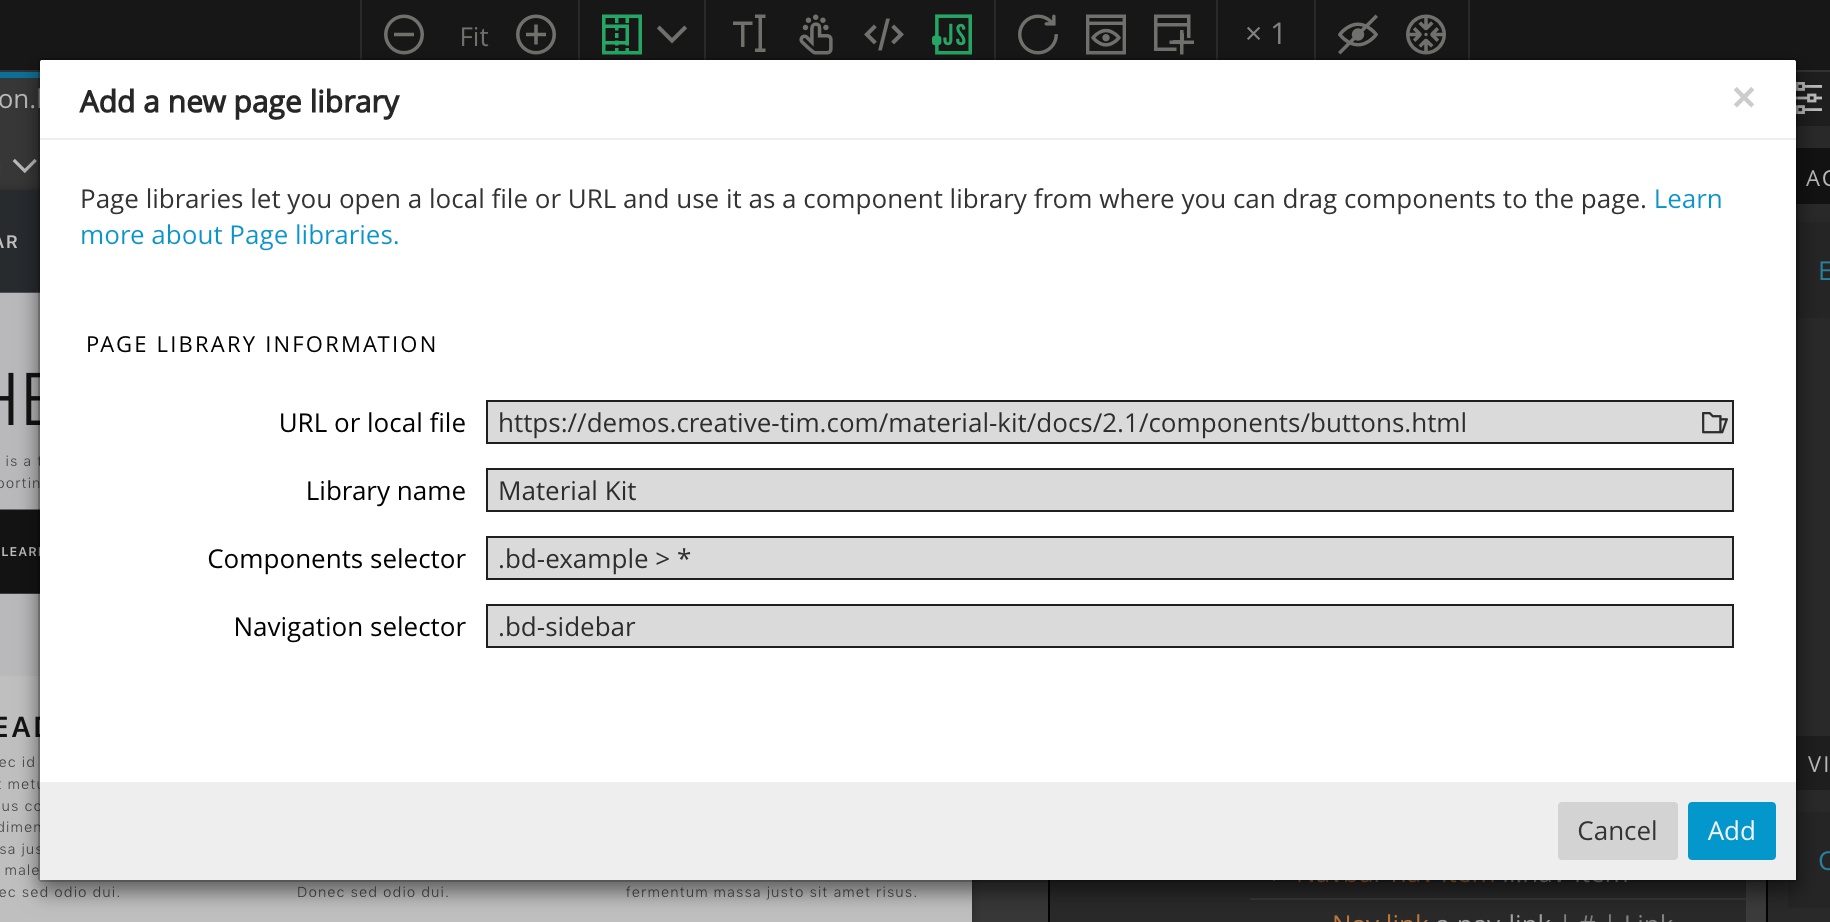This screenshot has height=922, width=1830.
Task: Toggle the green page layout icon
Action: pyautogui.click(x=621, y=34)
